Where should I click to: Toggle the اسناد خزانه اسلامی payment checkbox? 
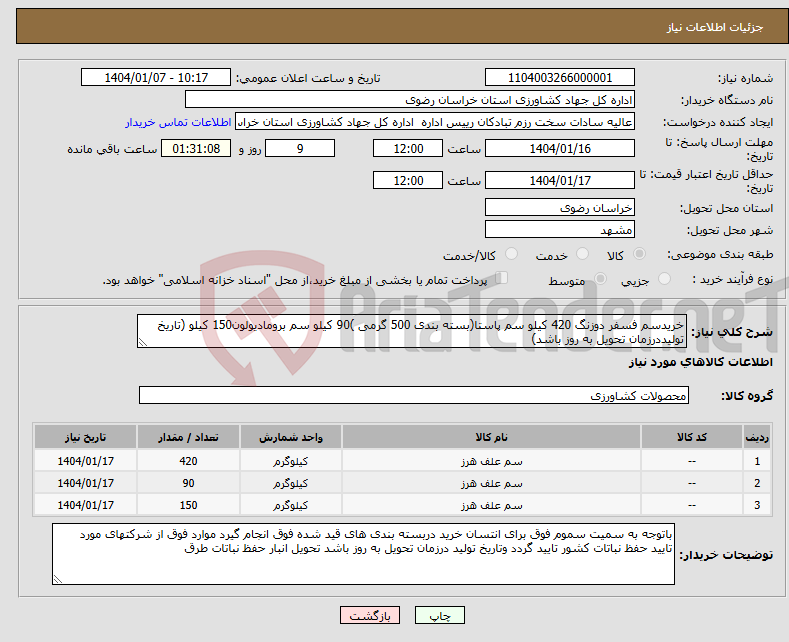(x=501, y=278)
